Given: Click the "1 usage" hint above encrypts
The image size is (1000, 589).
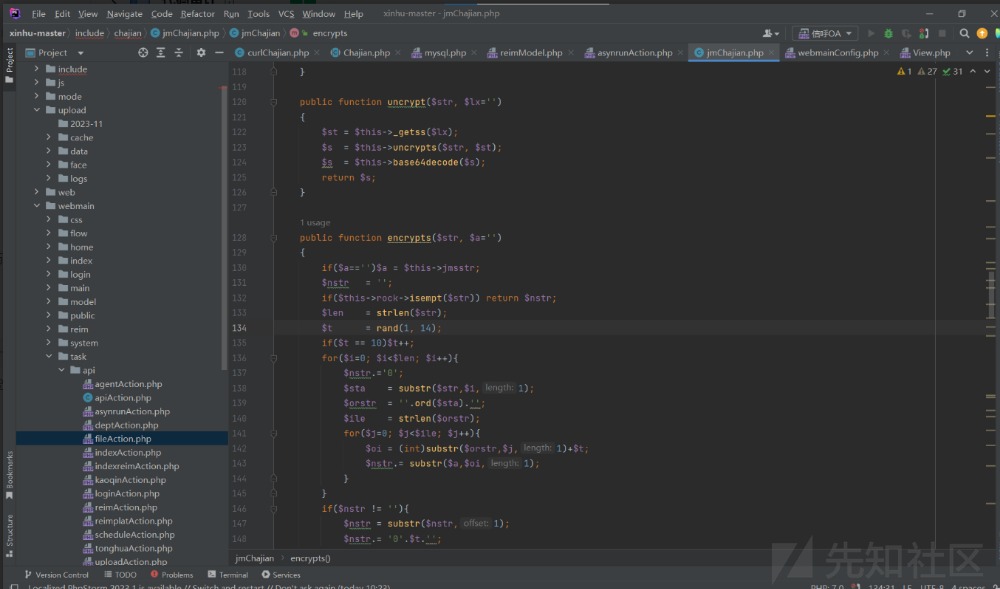Looking at the screenshot, I should tap(315, 222).
